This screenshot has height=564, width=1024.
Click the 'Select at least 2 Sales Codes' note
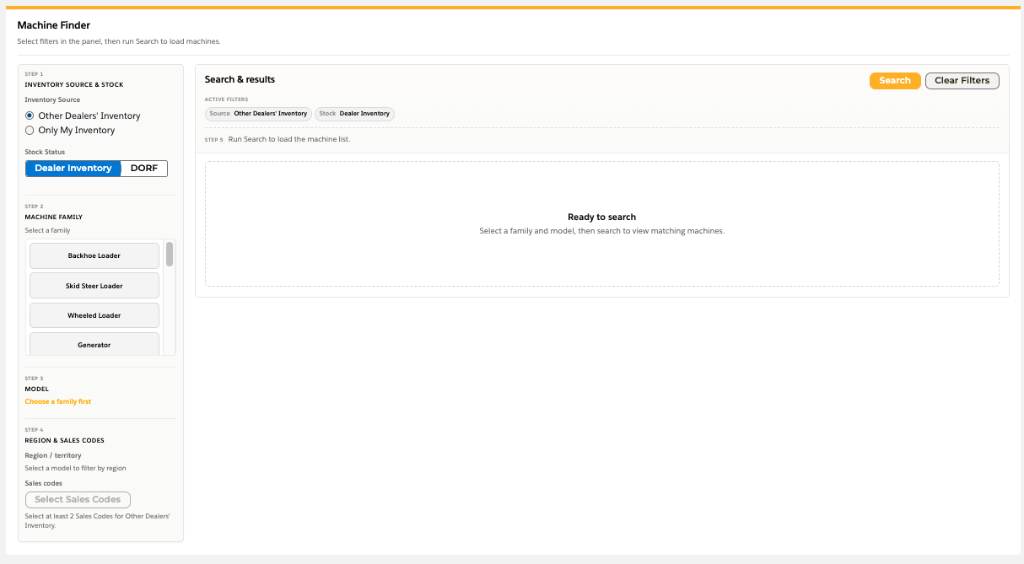(97, 520)
